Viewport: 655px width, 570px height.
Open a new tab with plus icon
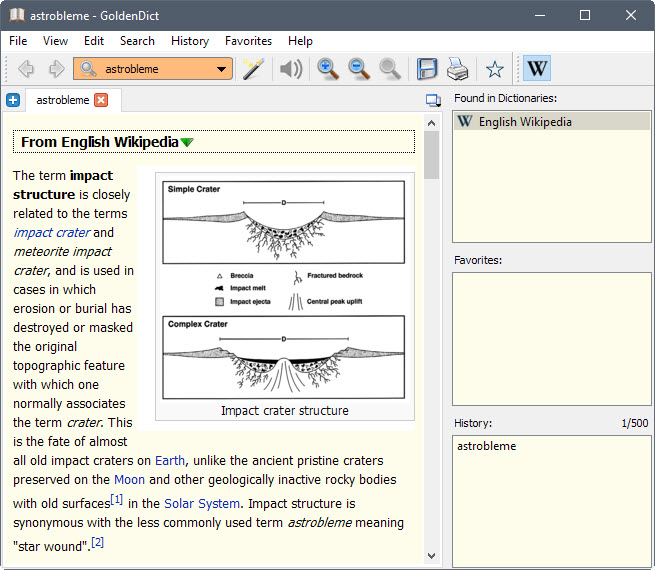[13, 100]
